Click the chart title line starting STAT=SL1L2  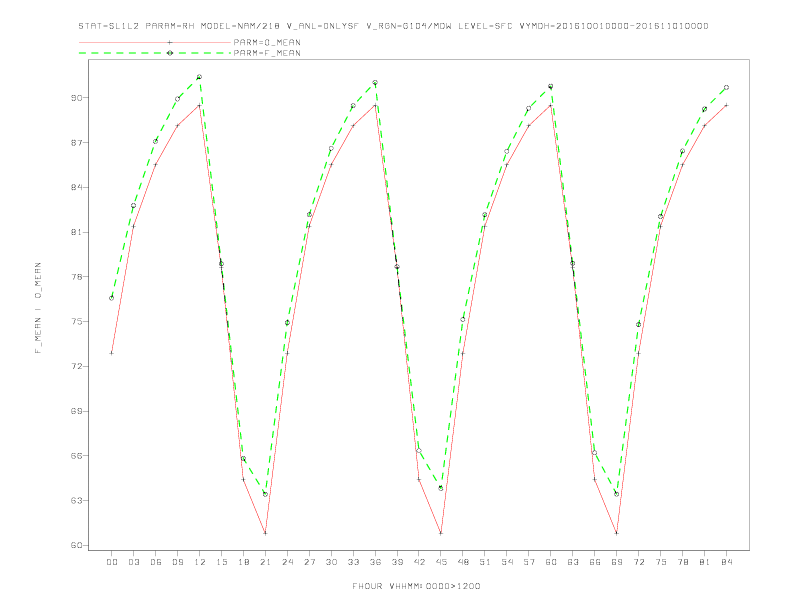pos(393,26)
